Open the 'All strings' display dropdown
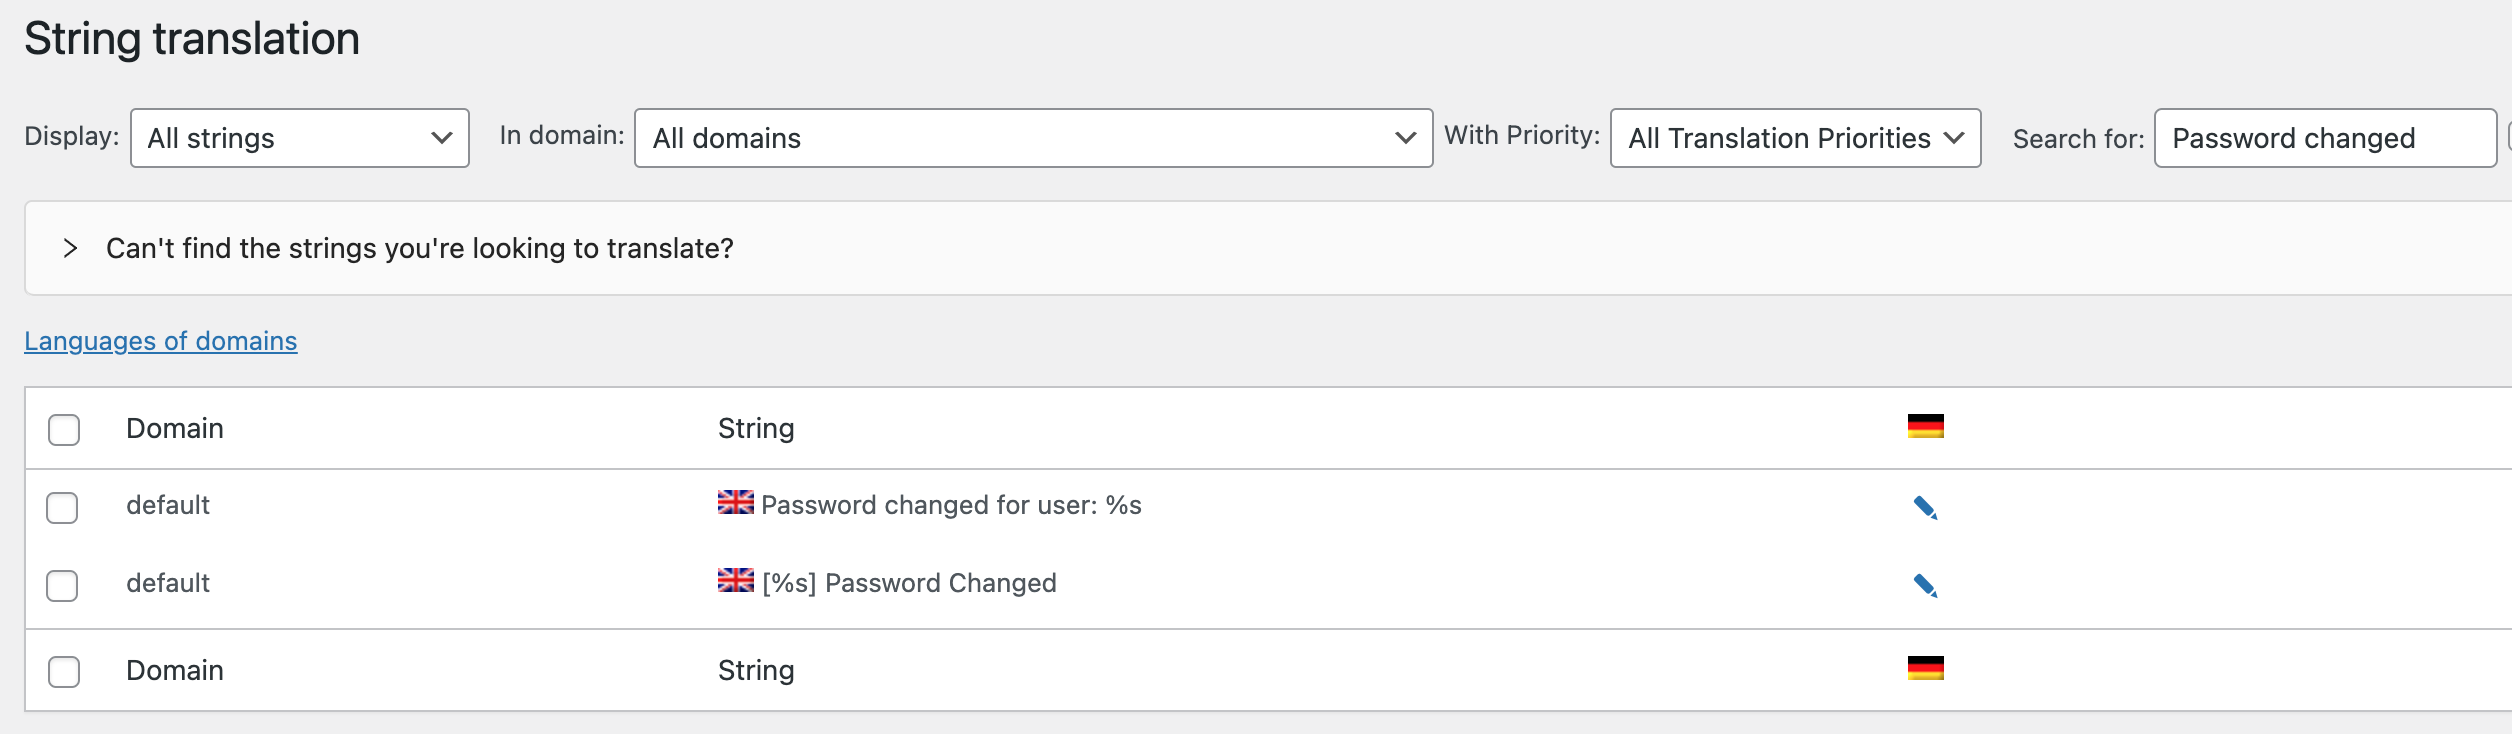2512x734 pixels. pyautogui.click(x=300, y=138)
